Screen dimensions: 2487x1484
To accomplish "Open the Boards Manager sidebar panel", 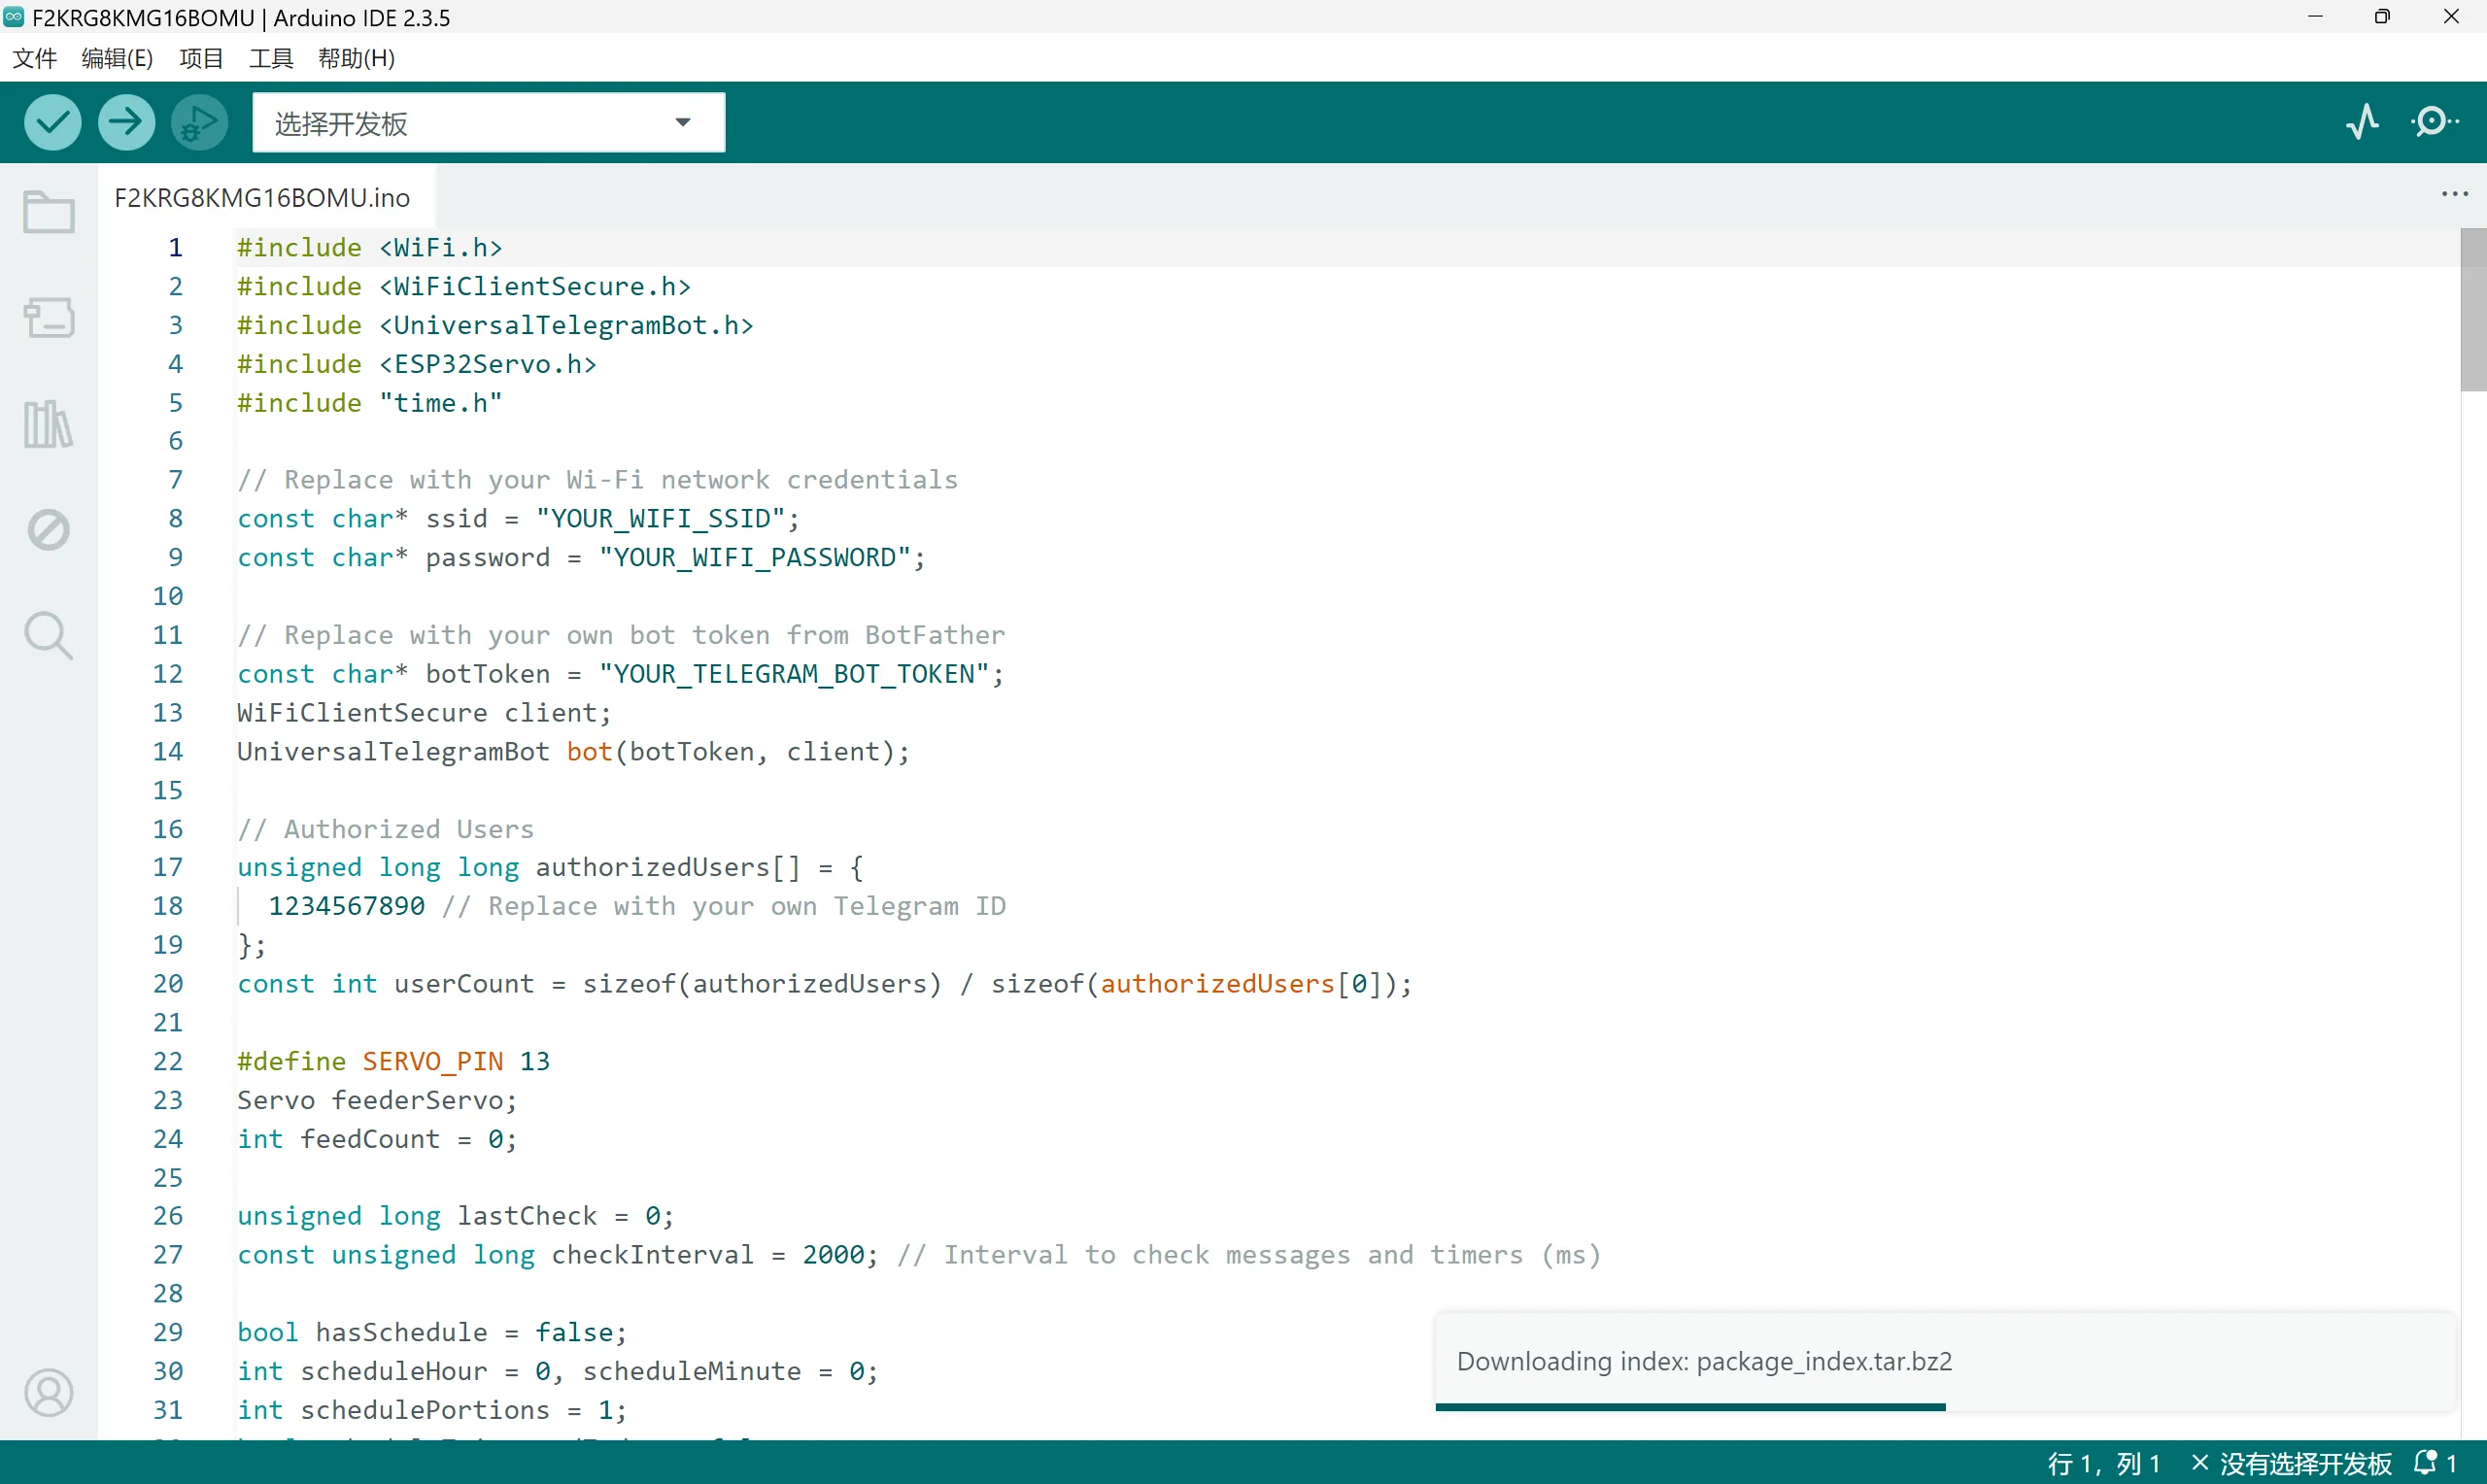I will (x=48, y=318).
